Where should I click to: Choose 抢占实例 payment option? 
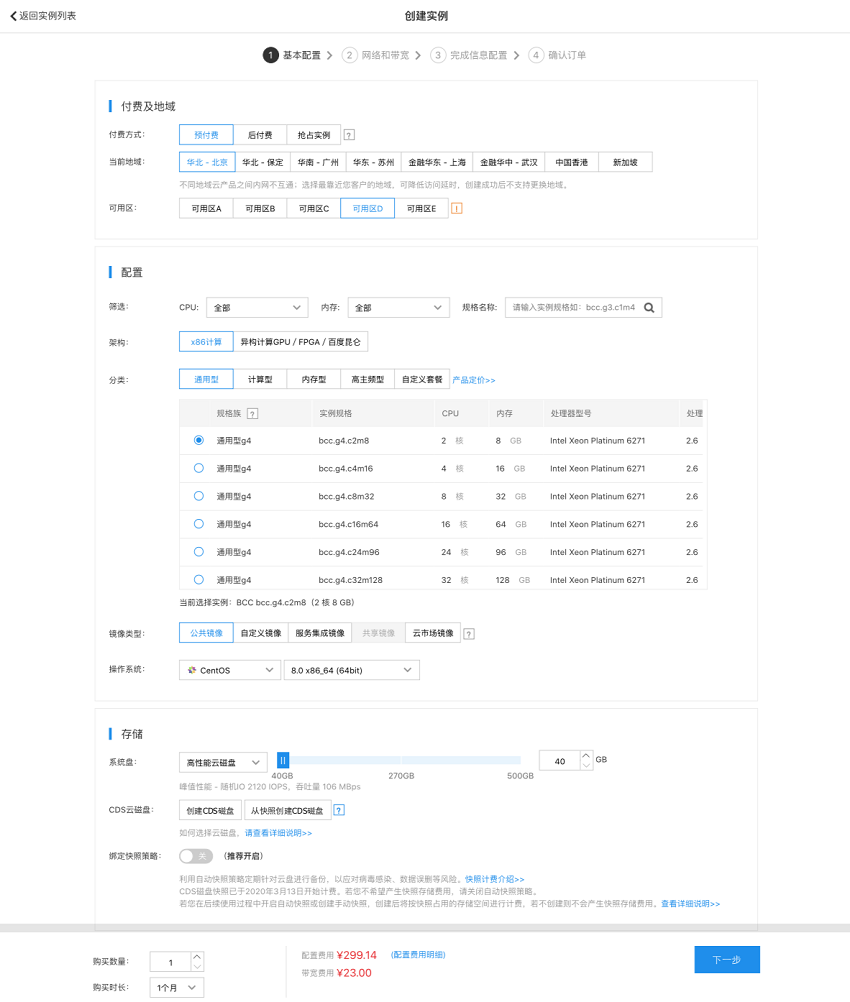tap(314, 135)
